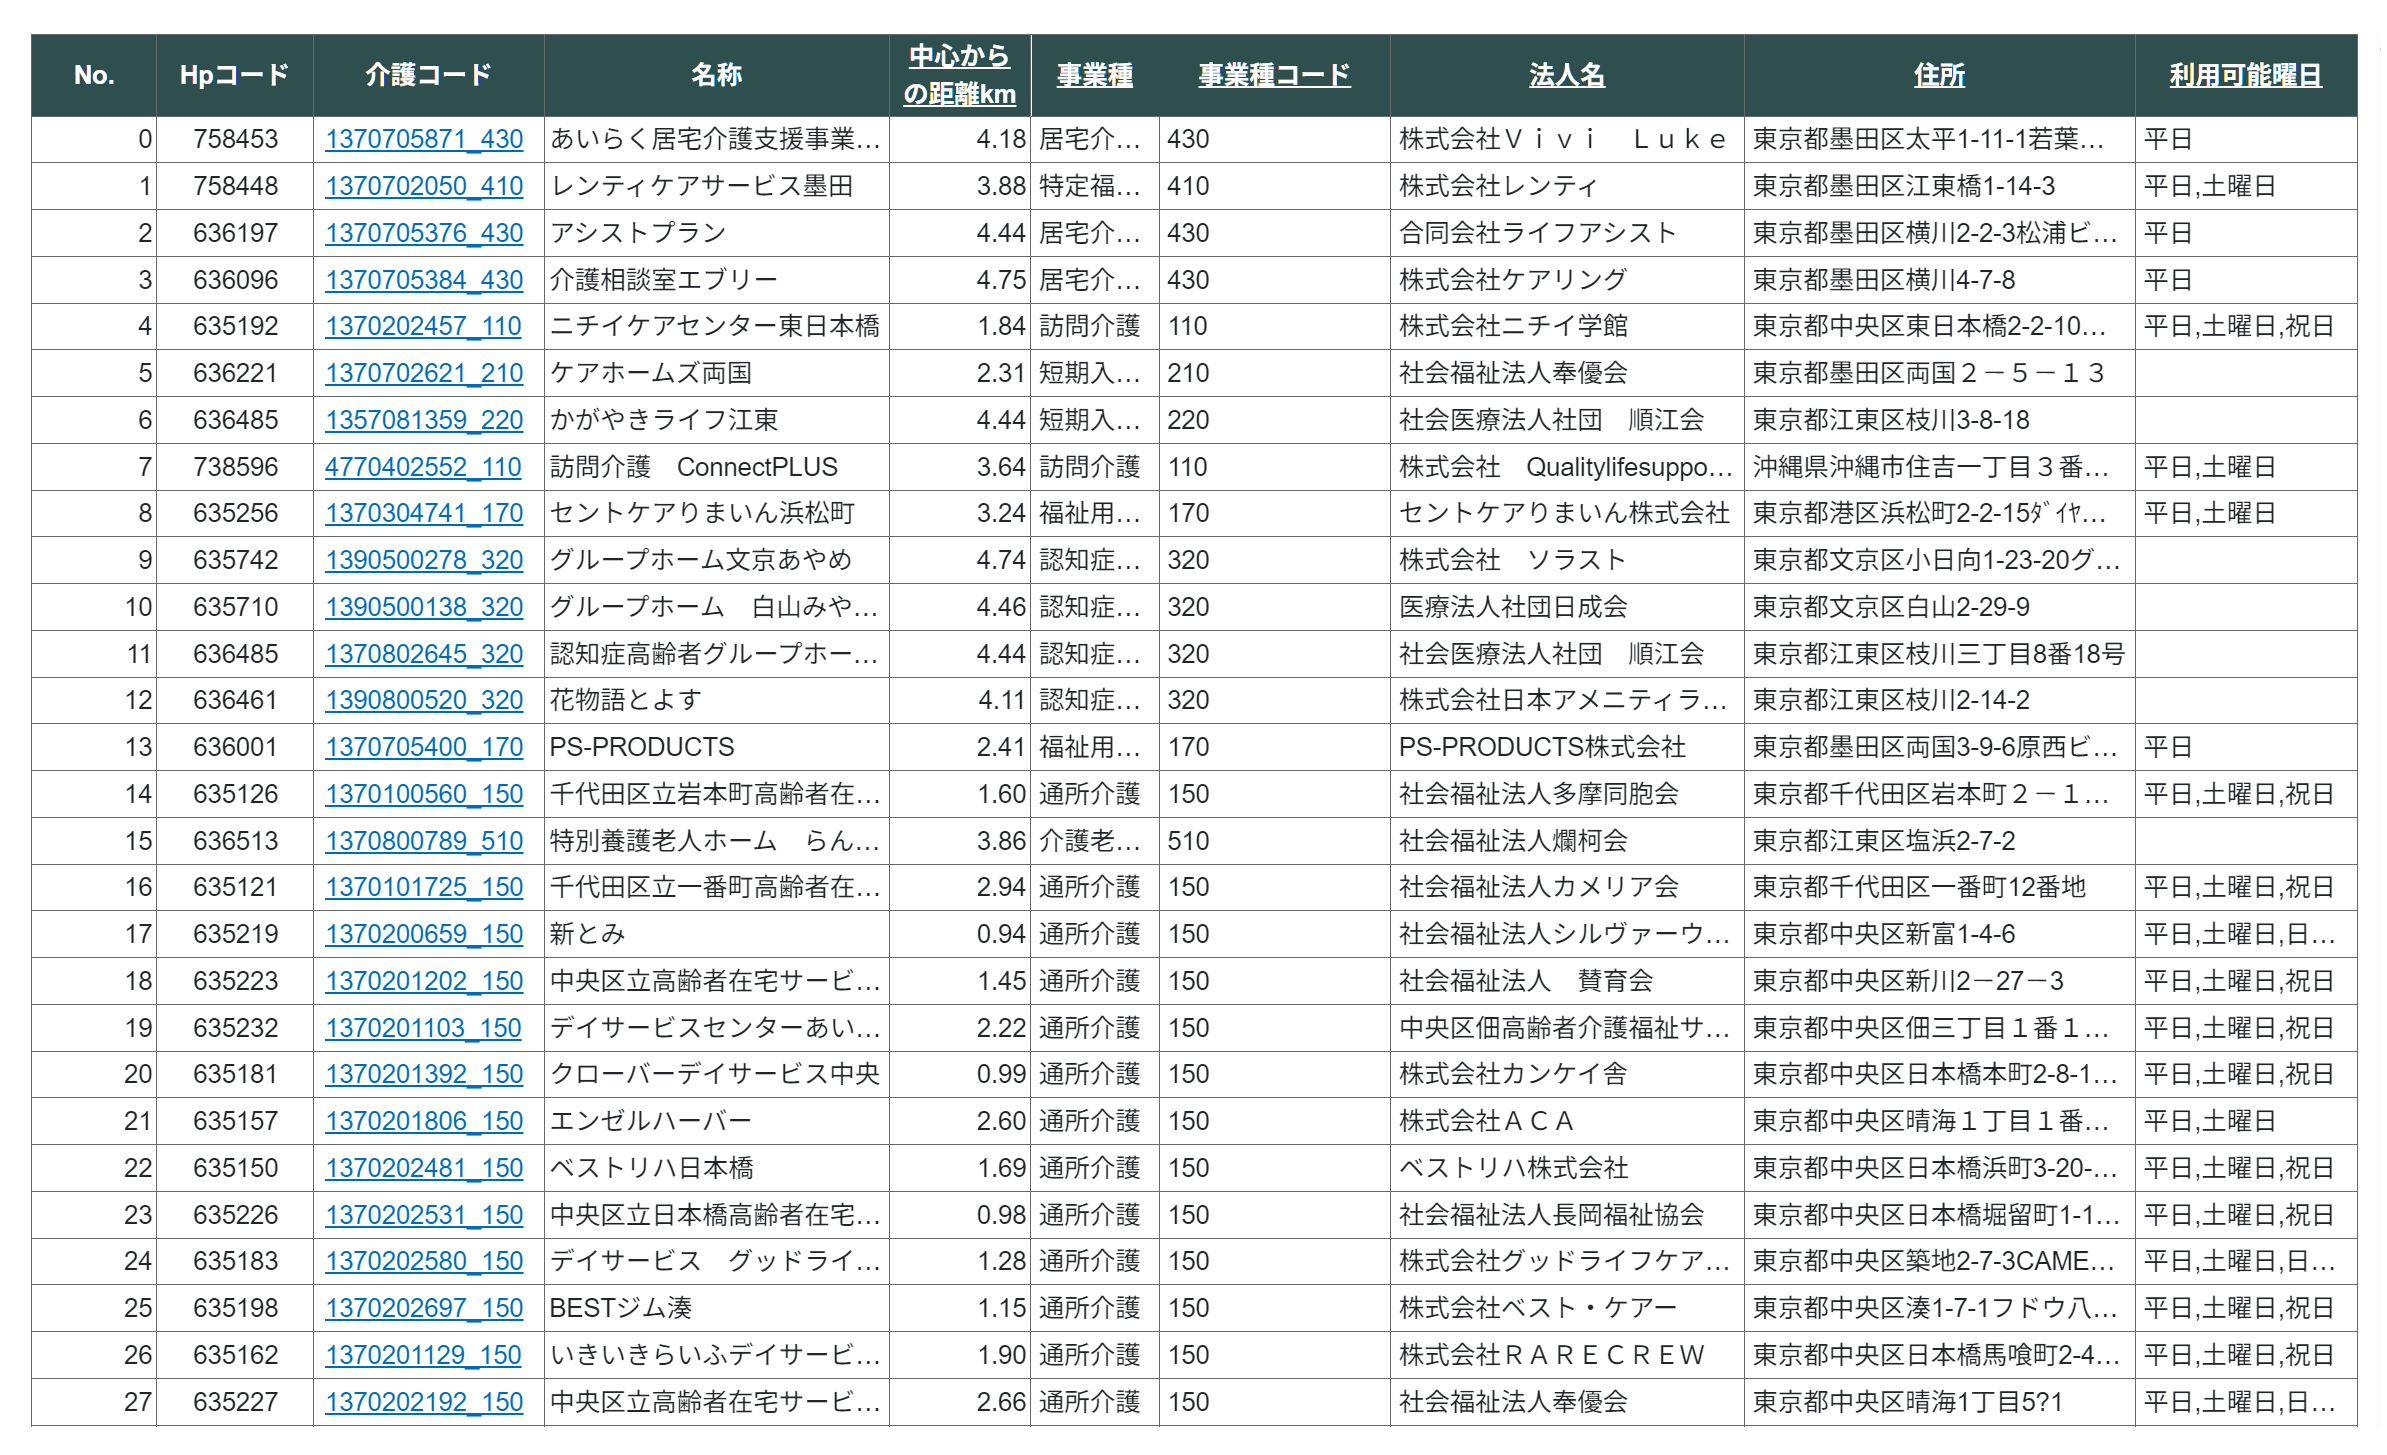Sort by 法人名 column header
2387x1455 pixels.
click(x=1567, y=75)
